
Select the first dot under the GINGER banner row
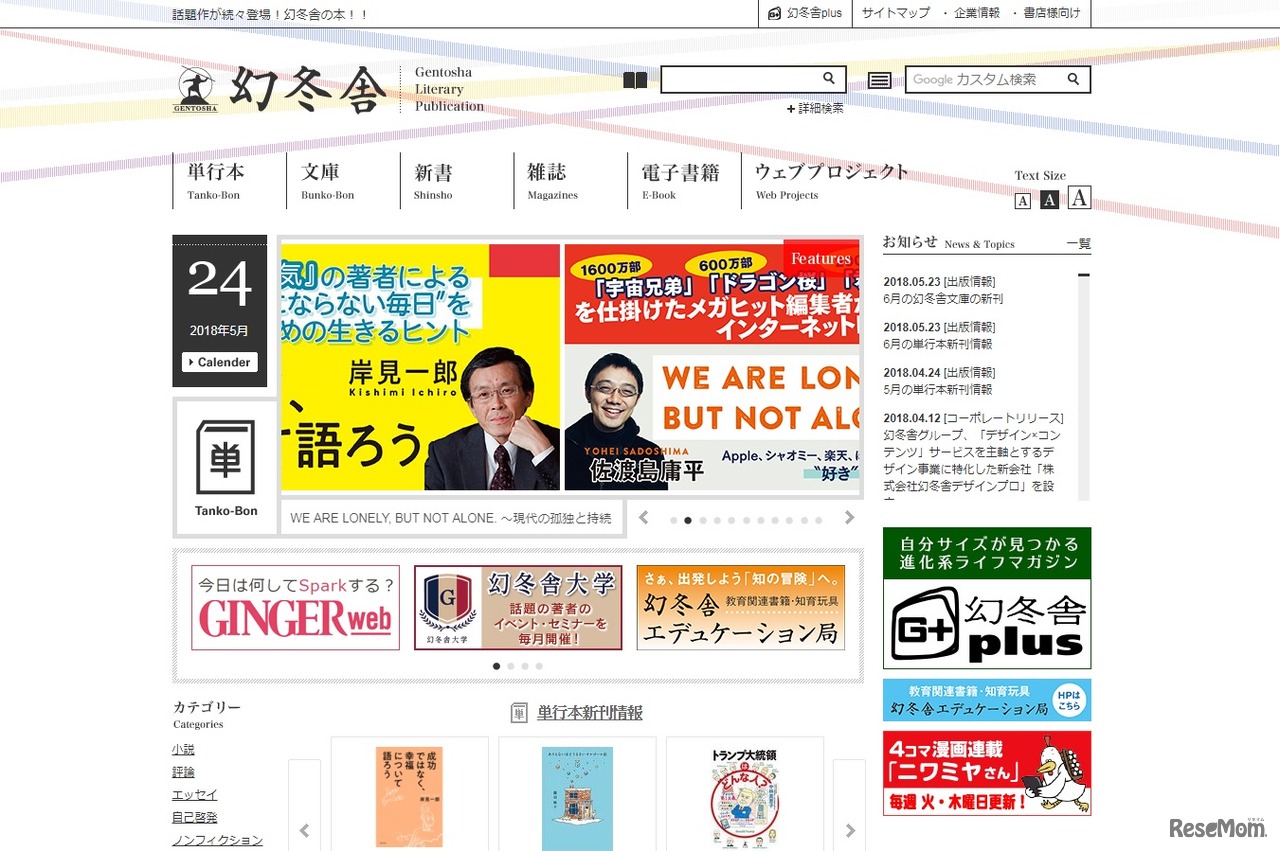[x=497, y=666]
